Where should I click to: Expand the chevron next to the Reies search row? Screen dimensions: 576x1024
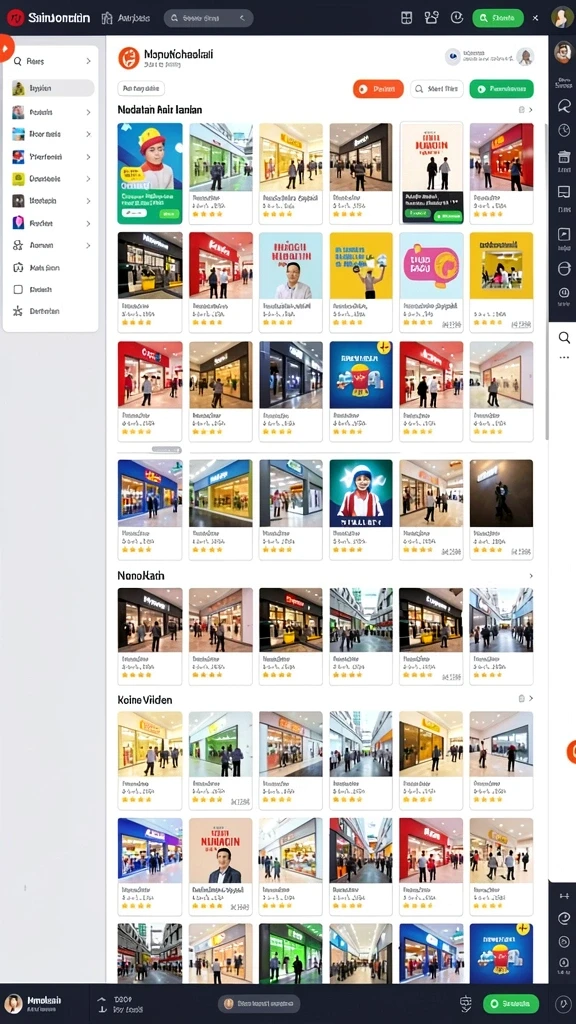(88, 61)
